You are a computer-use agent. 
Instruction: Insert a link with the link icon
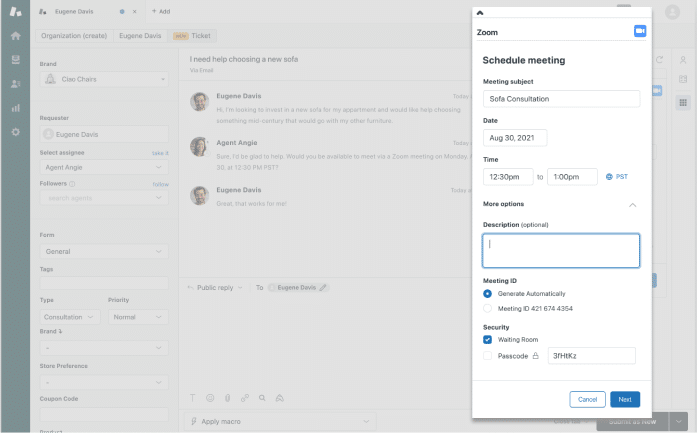[245, 398]
